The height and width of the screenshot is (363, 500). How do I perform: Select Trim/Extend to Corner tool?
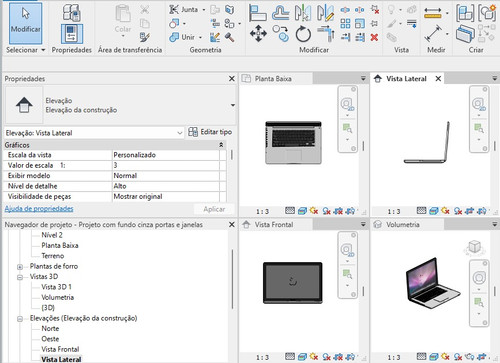click(x=325, y=34)
